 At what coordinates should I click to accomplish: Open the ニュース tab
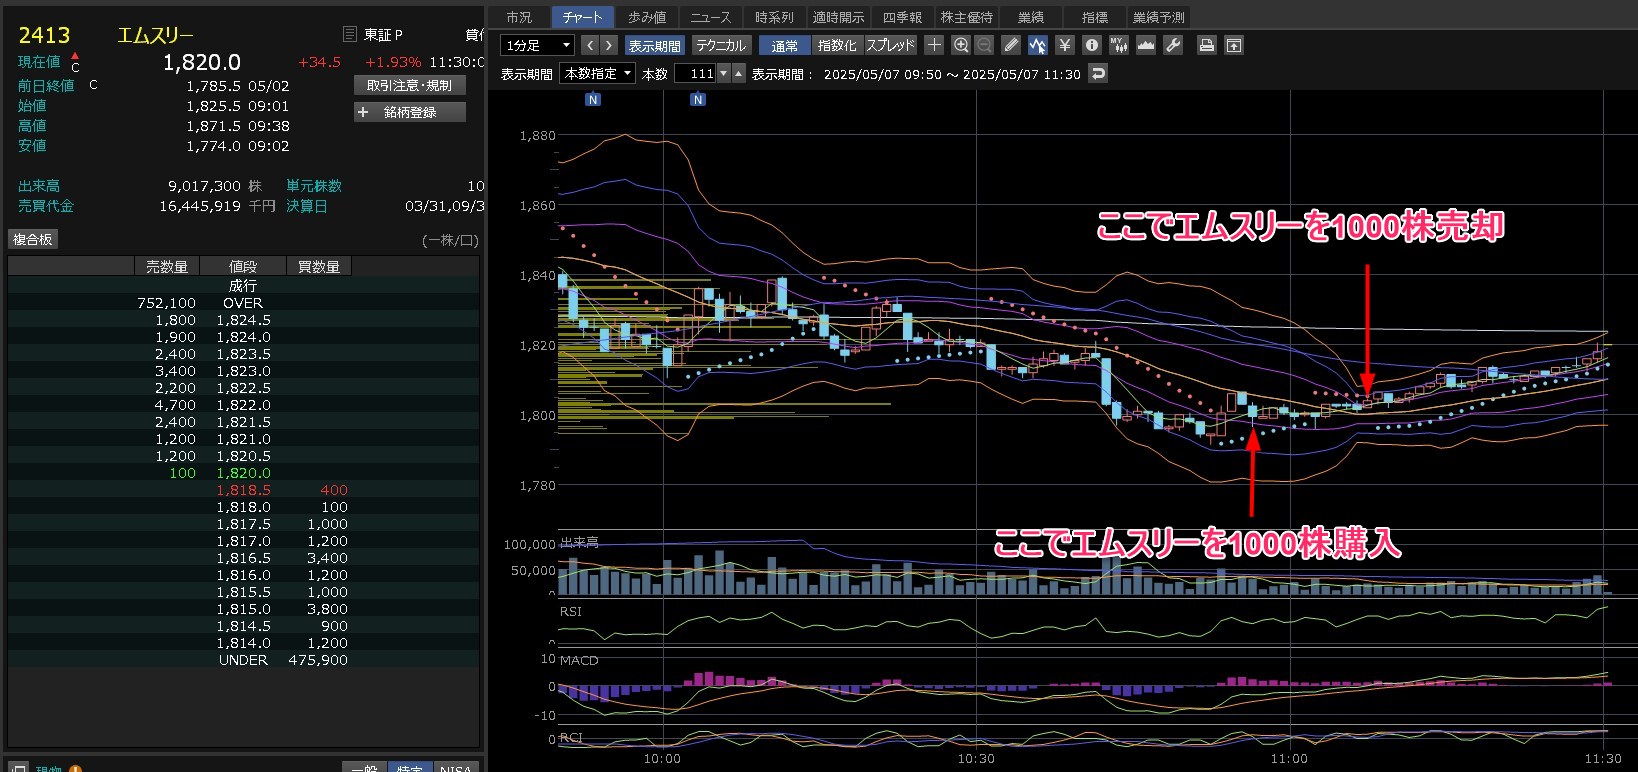tap(711, 17)
